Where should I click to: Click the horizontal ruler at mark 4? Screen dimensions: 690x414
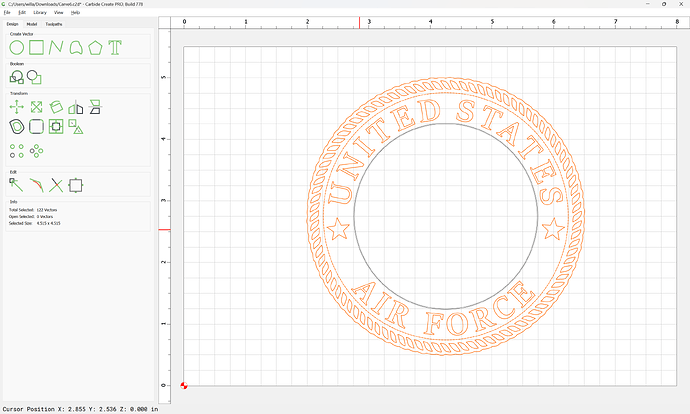430,23
